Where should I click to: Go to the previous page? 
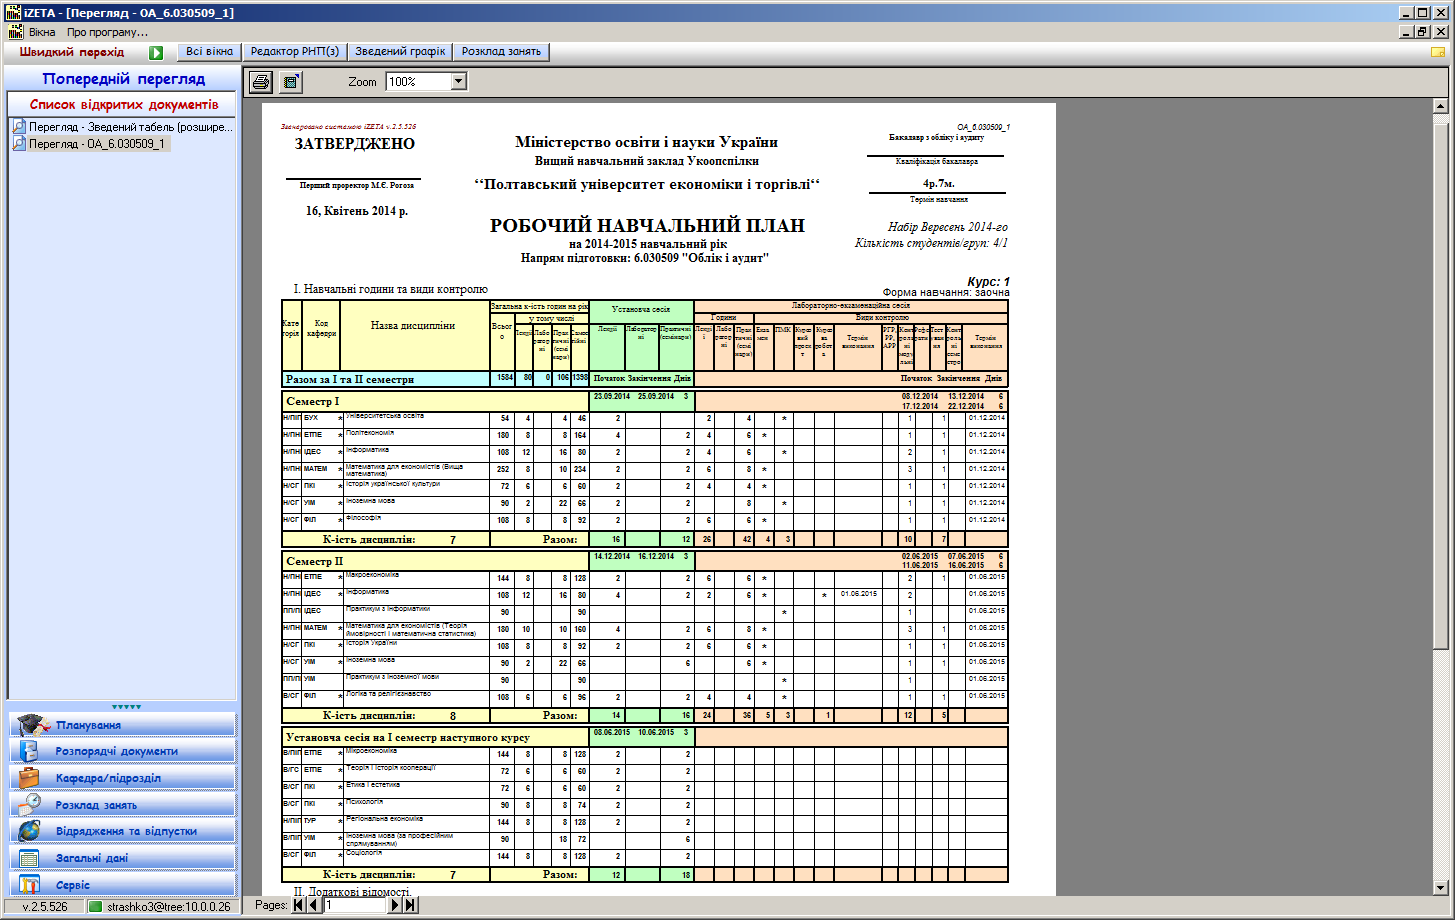(x=313, y=905)
